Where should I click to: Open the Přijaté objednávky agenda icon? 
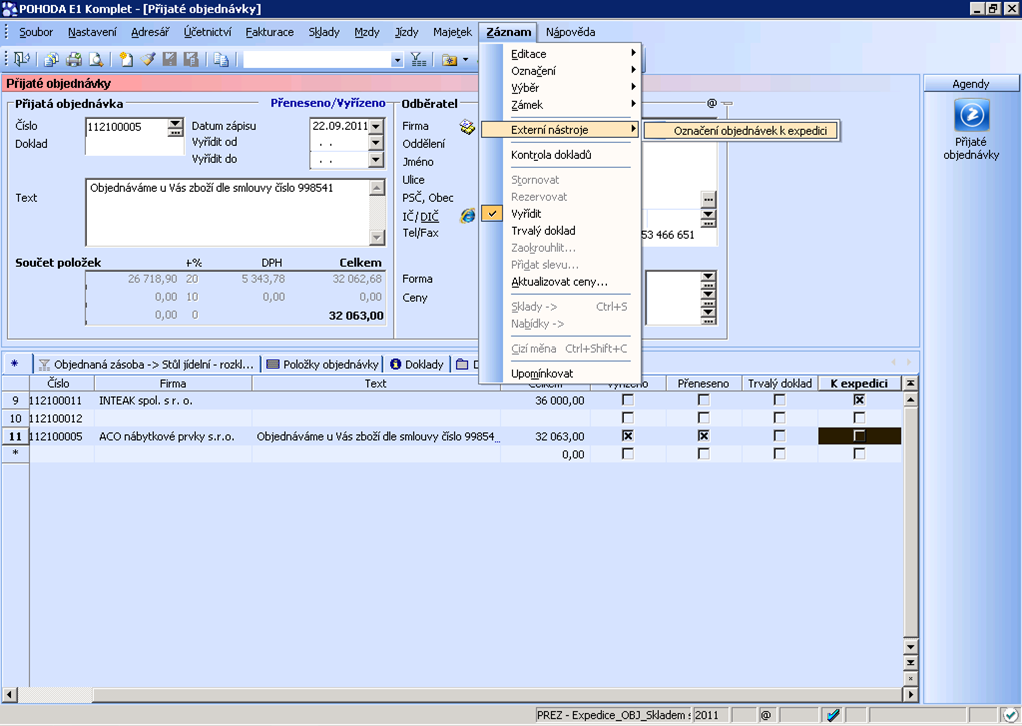point(971,115)
